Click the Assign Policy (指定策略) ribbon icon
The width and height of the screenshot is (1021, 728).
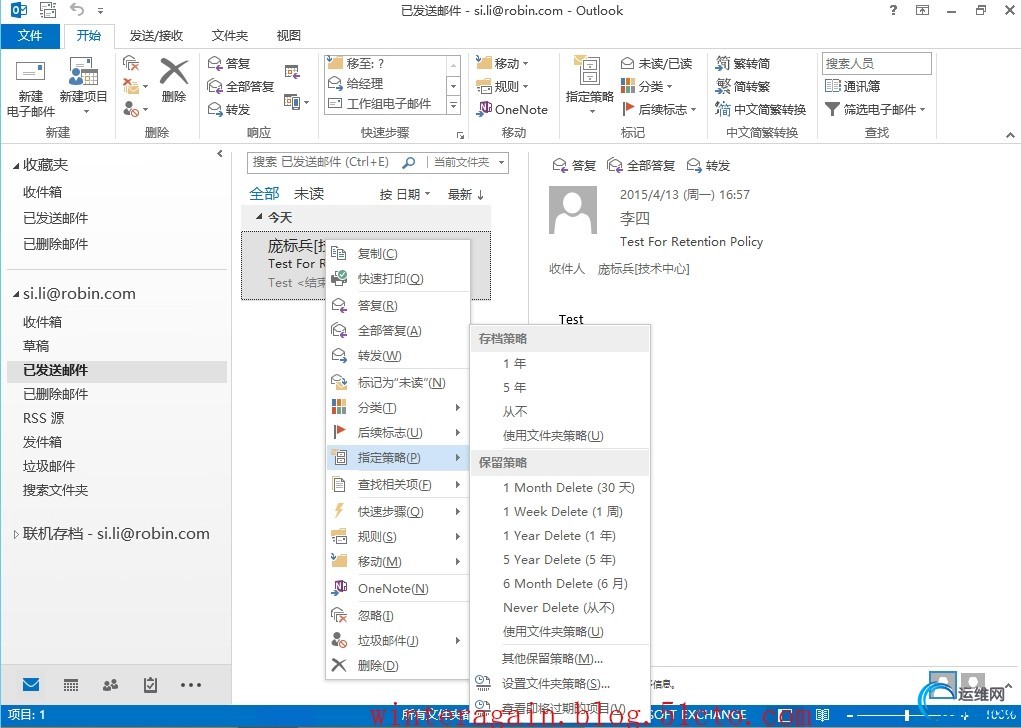[x=588, y=70]
